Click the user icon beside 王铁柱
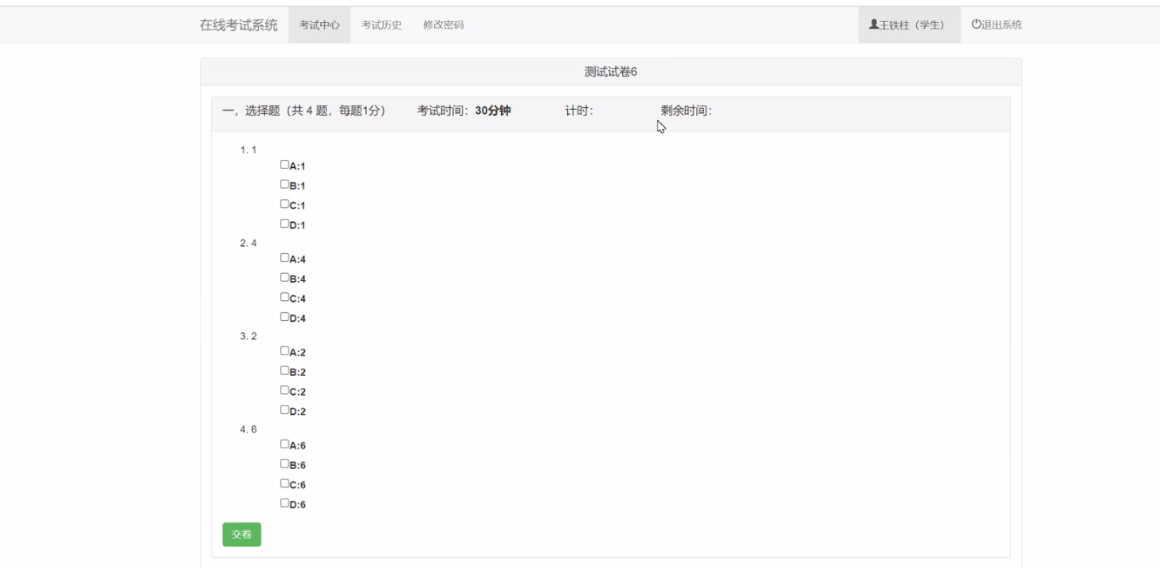Screen dimensions: 1160x568 [x=874, y=24]
